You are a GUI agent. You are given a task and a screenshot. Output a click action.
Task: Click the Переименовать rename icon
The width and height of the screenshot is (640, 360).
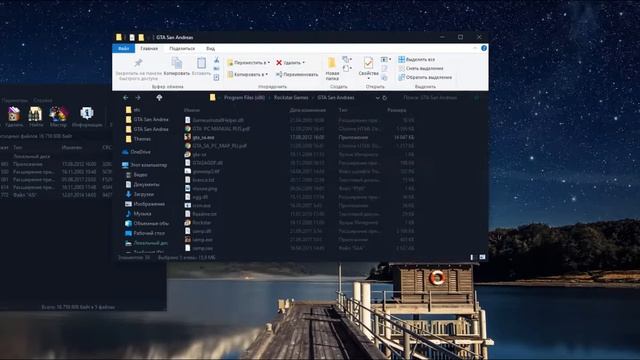point(279,74)
